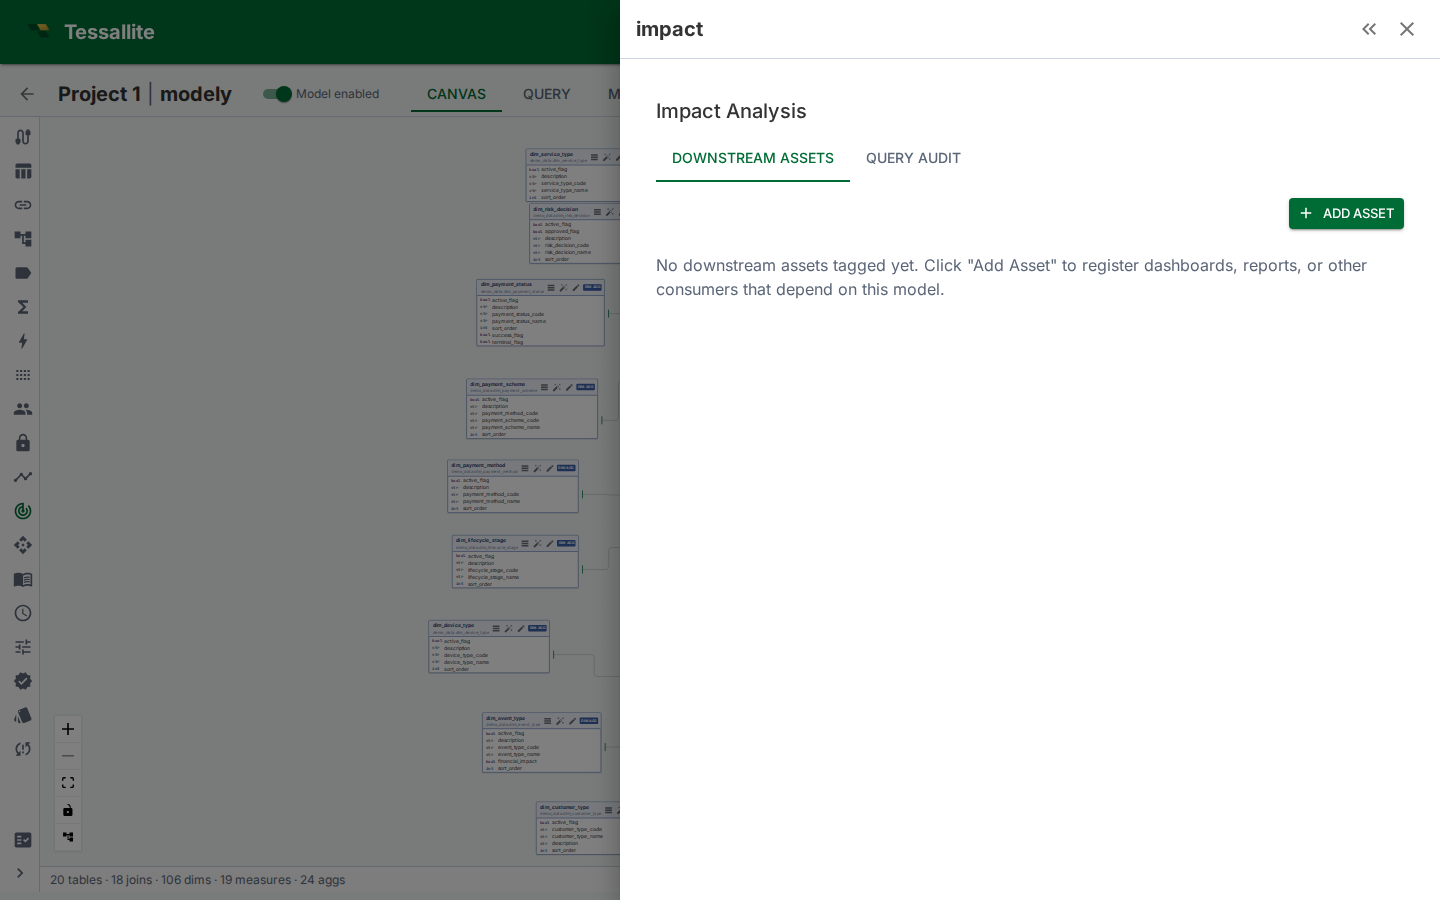The height and width of the screenshot is (900, 1440).
Task: Fit the canvas view to screen
Action: 68,783
